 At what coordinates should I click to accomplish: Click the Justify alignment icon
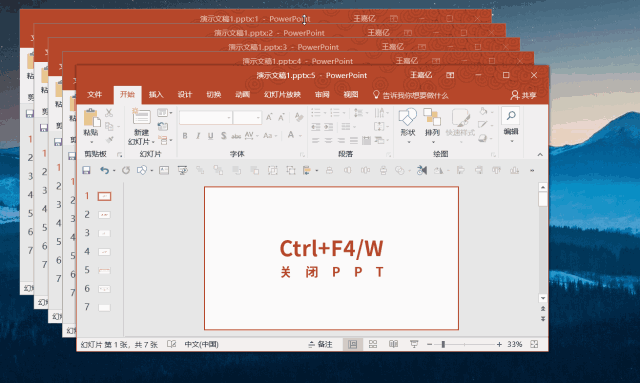[x=354, y=140]
